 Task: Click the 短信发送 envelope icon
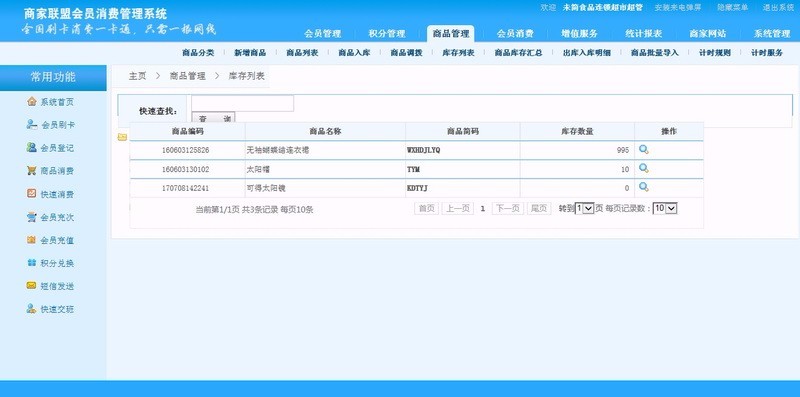coord(32,286)
